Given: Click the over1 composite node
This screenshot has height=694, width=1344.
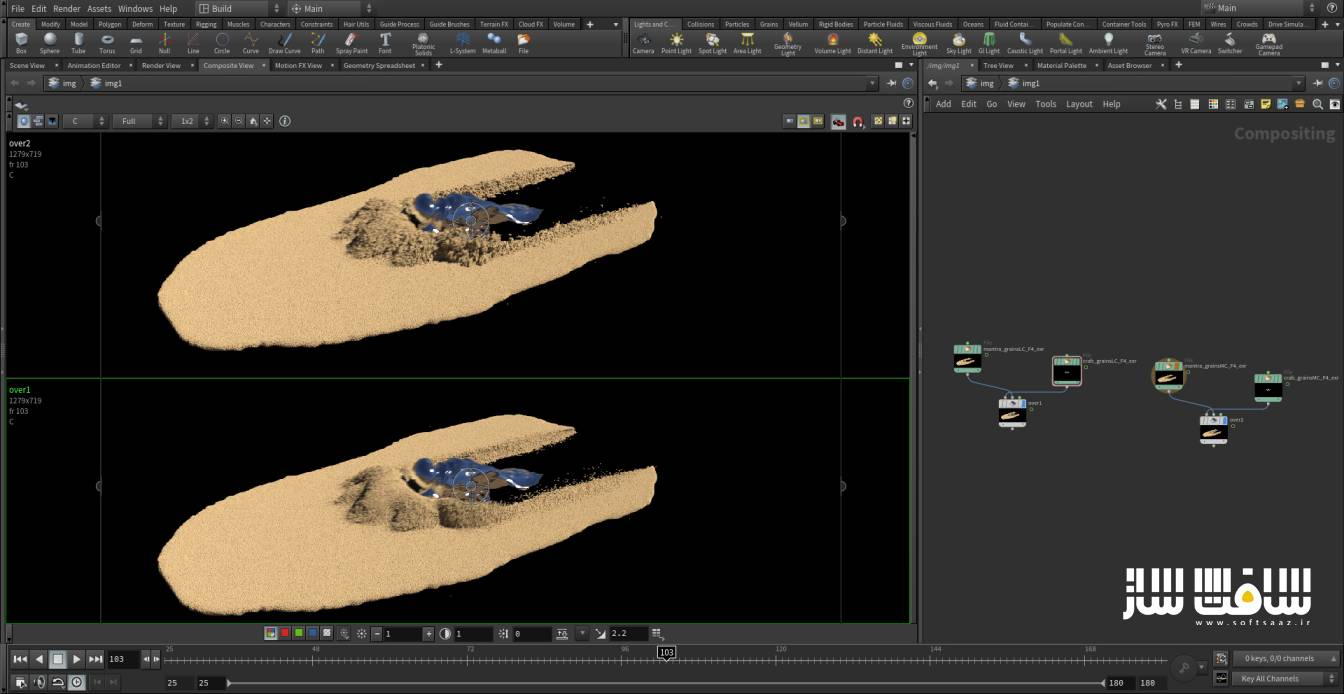Looking at the screenshot, I should 1012,412.
